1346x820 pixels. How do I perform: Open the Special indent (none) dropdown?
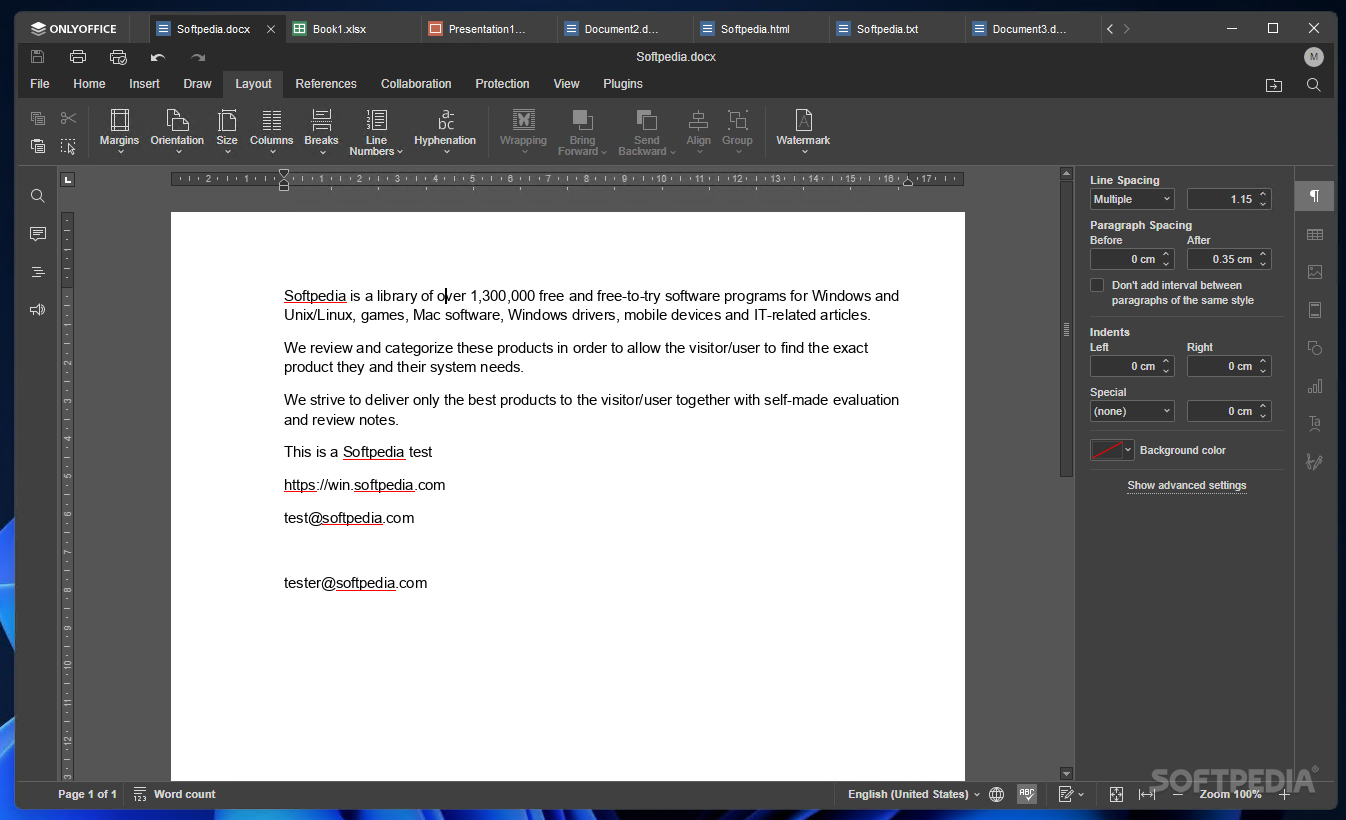click(x=1132, y=411)
